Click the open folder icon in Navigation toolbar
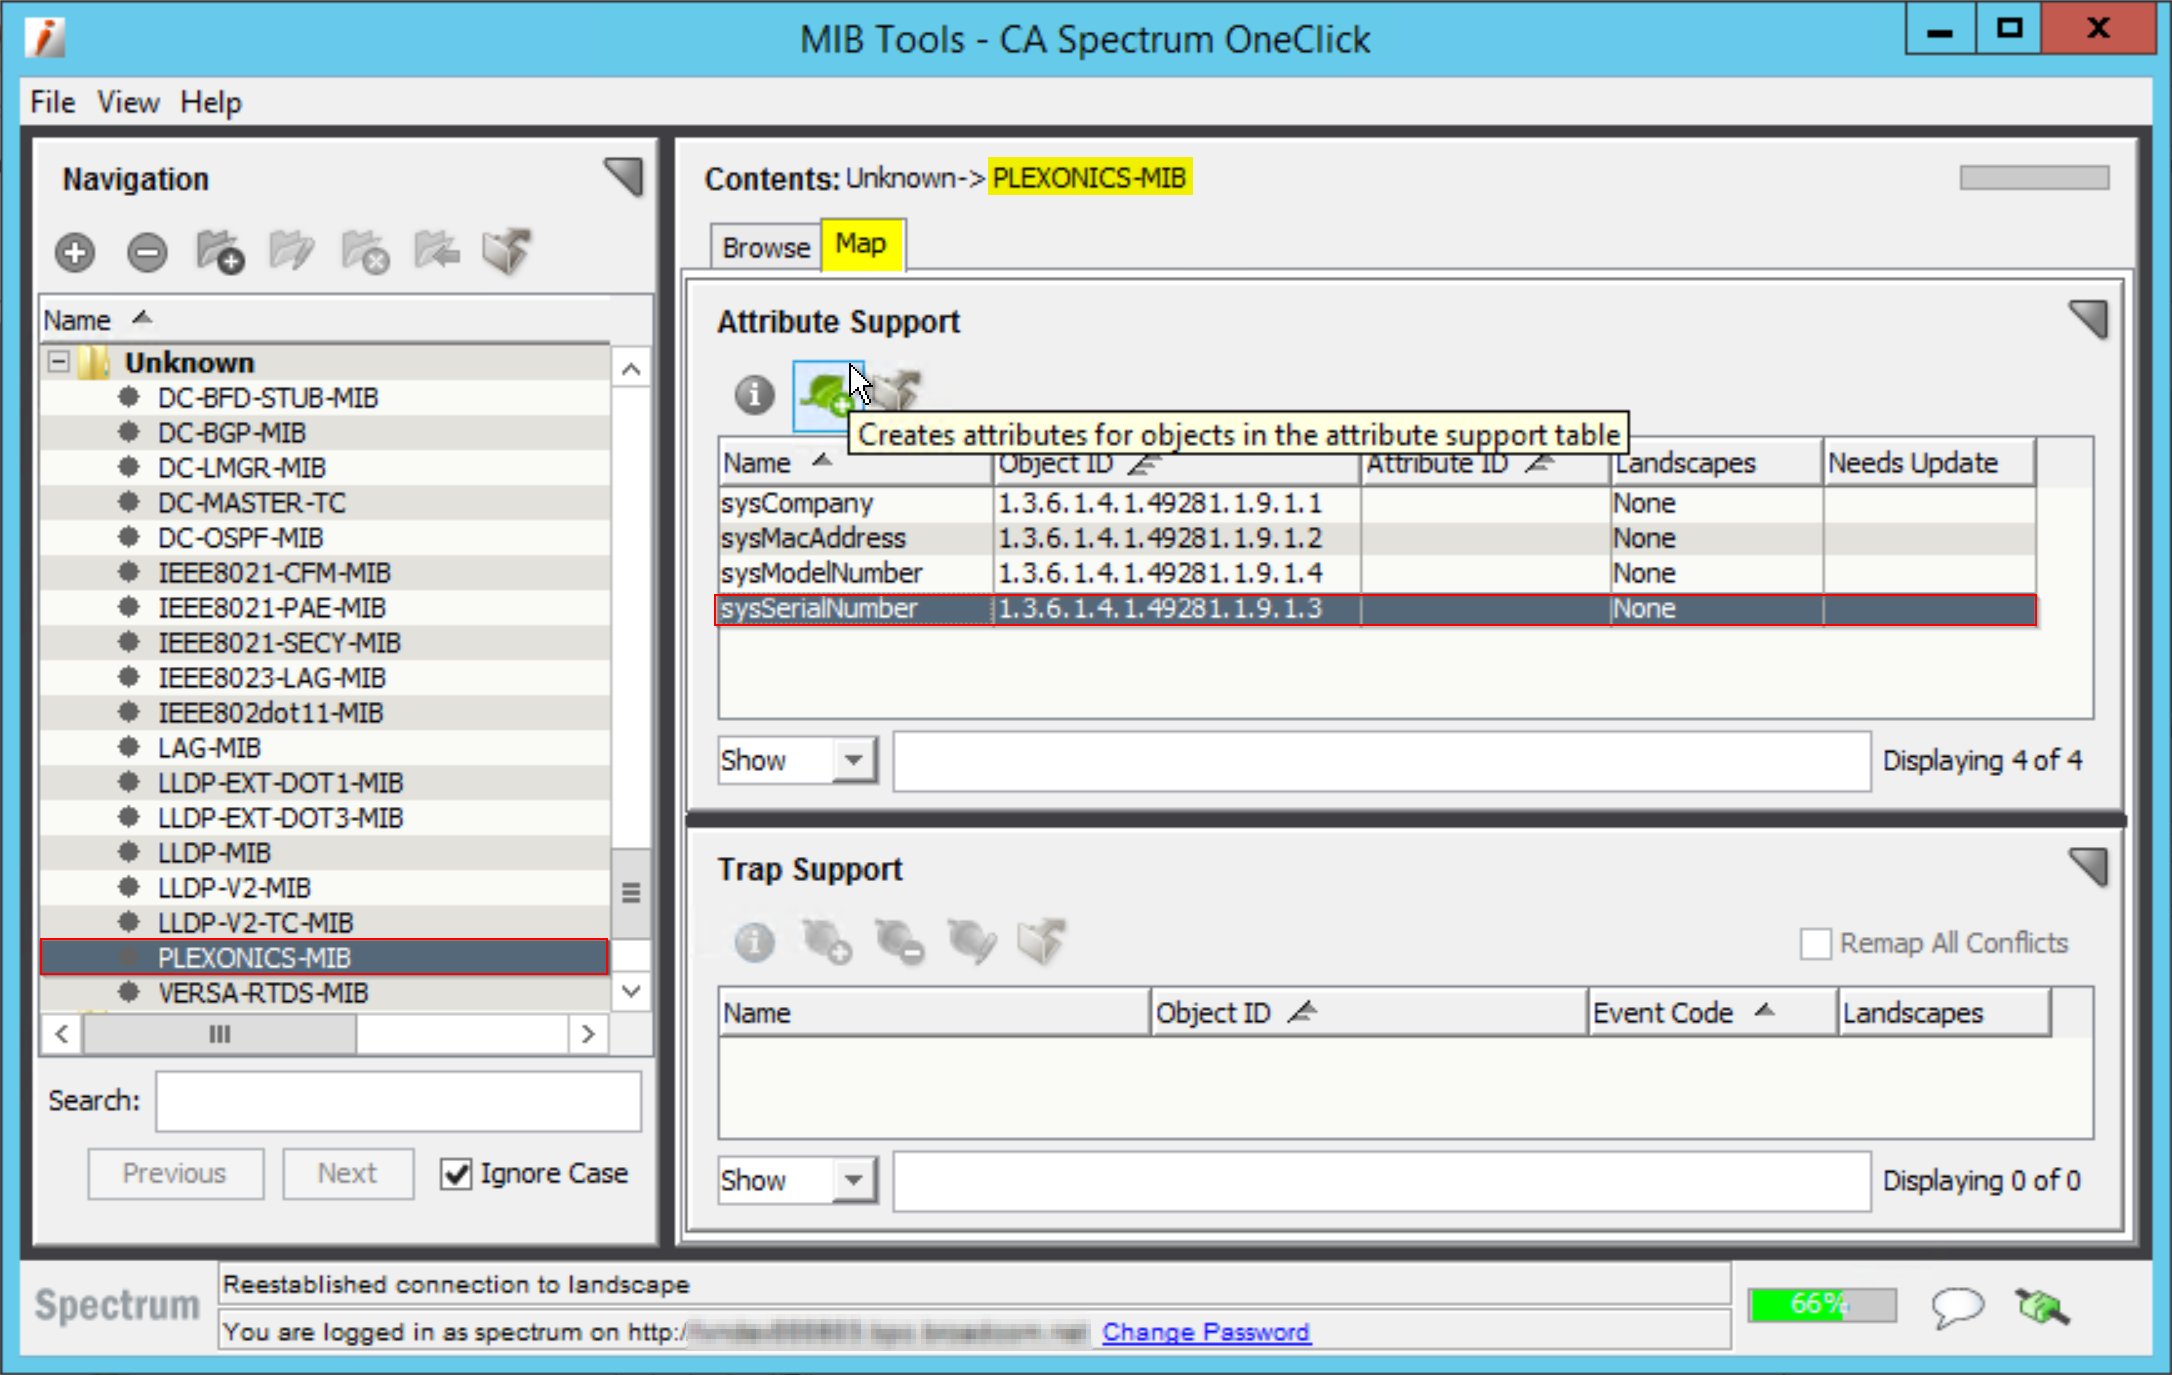This screenshot has height=1375, width=2172. tap(292, 252)
